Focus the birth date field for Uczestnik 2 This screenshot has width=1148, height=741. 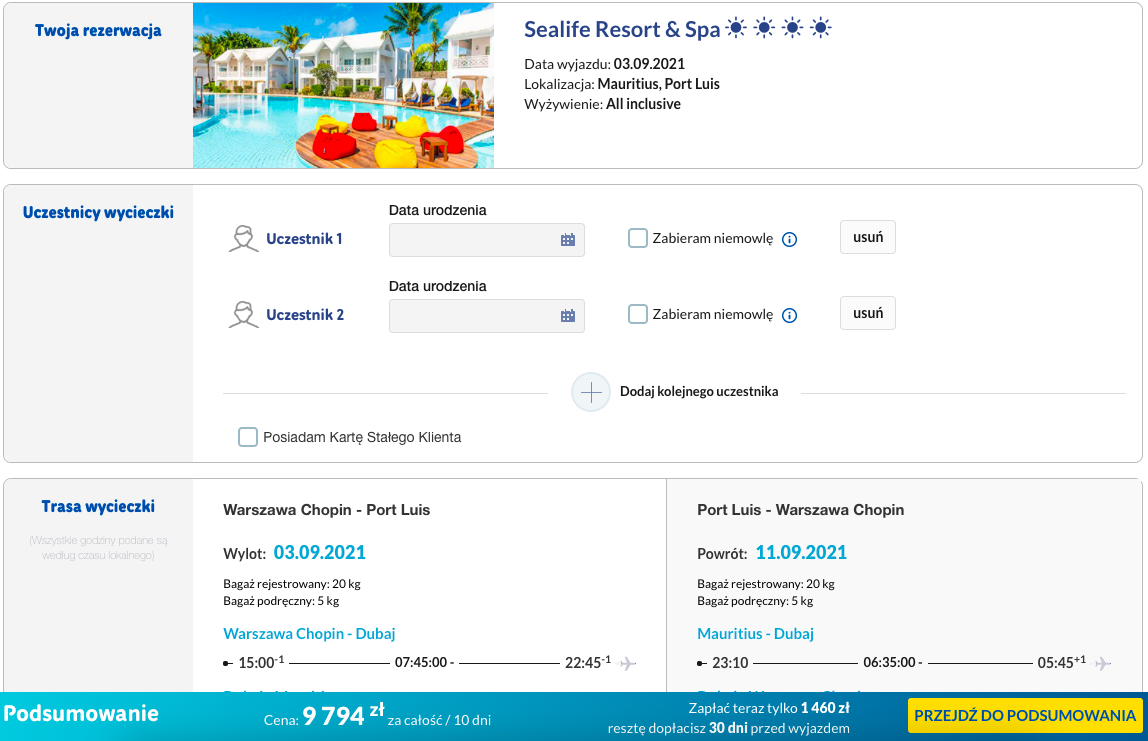point(473,316)
